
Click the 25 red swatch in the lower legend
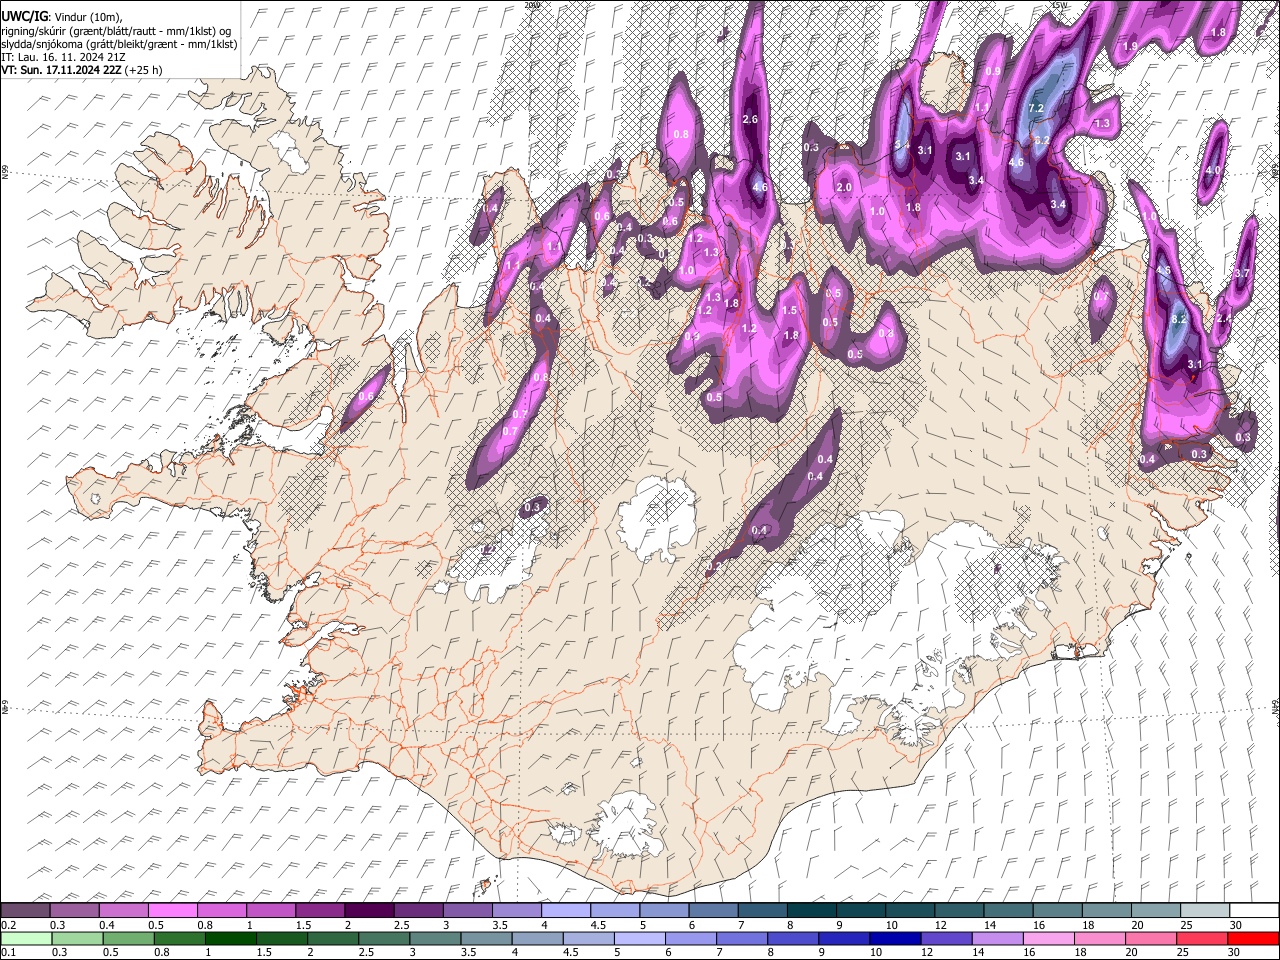pyautogui.click(x=1201, y=938)
